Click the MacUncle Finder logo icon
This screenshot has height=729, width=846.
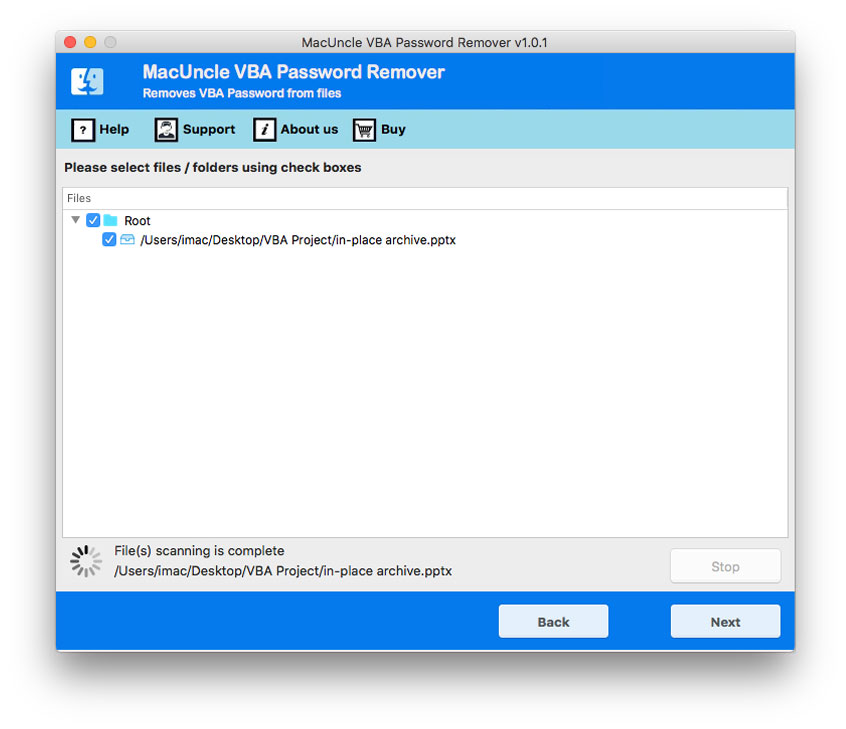pyautogui.click(x=87, y=82)
